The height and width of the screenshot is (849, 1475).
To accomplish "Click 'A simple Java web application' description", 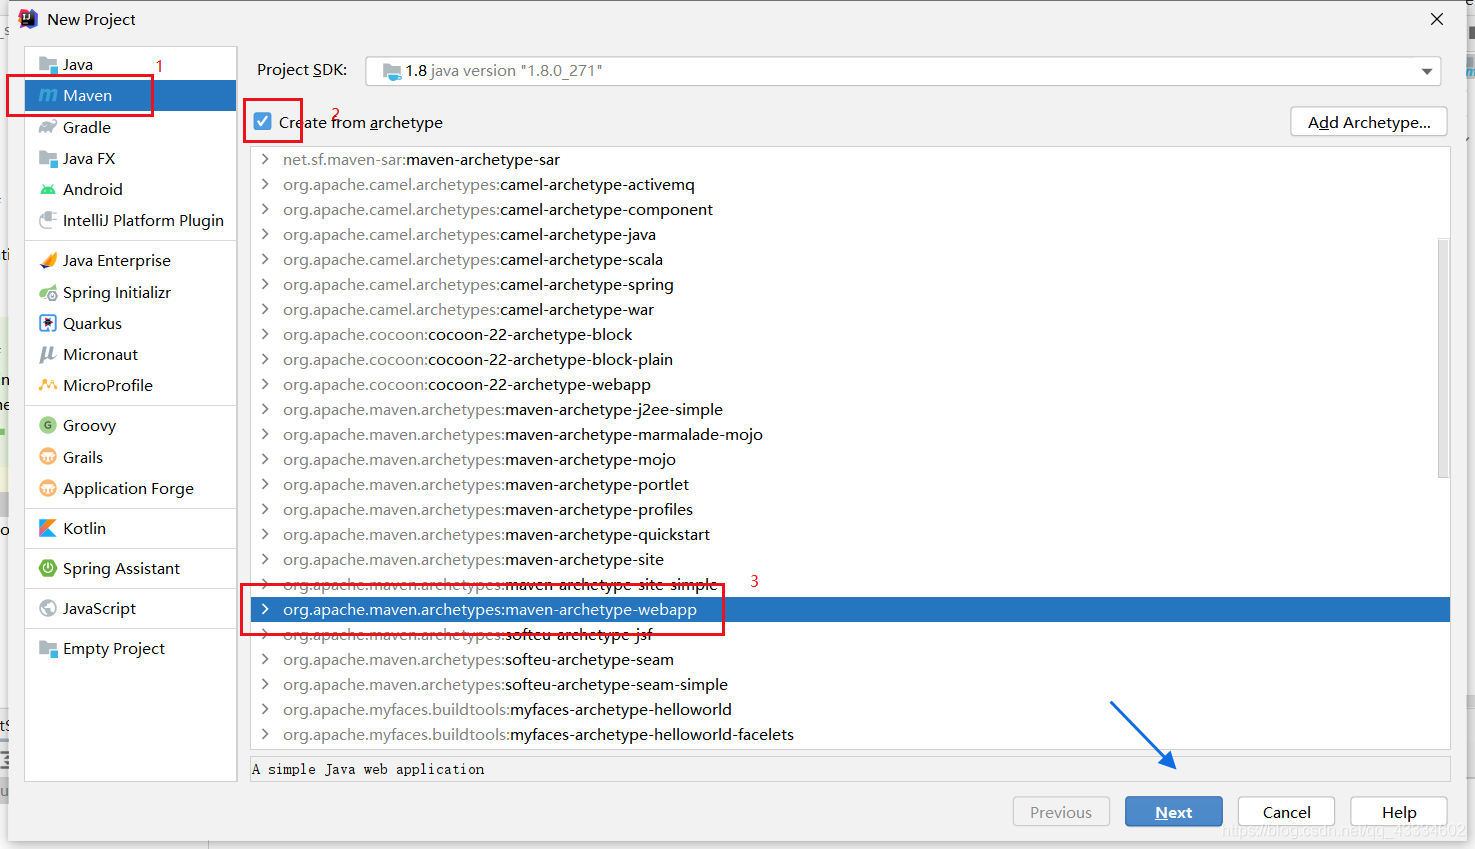I will point(368,769).
